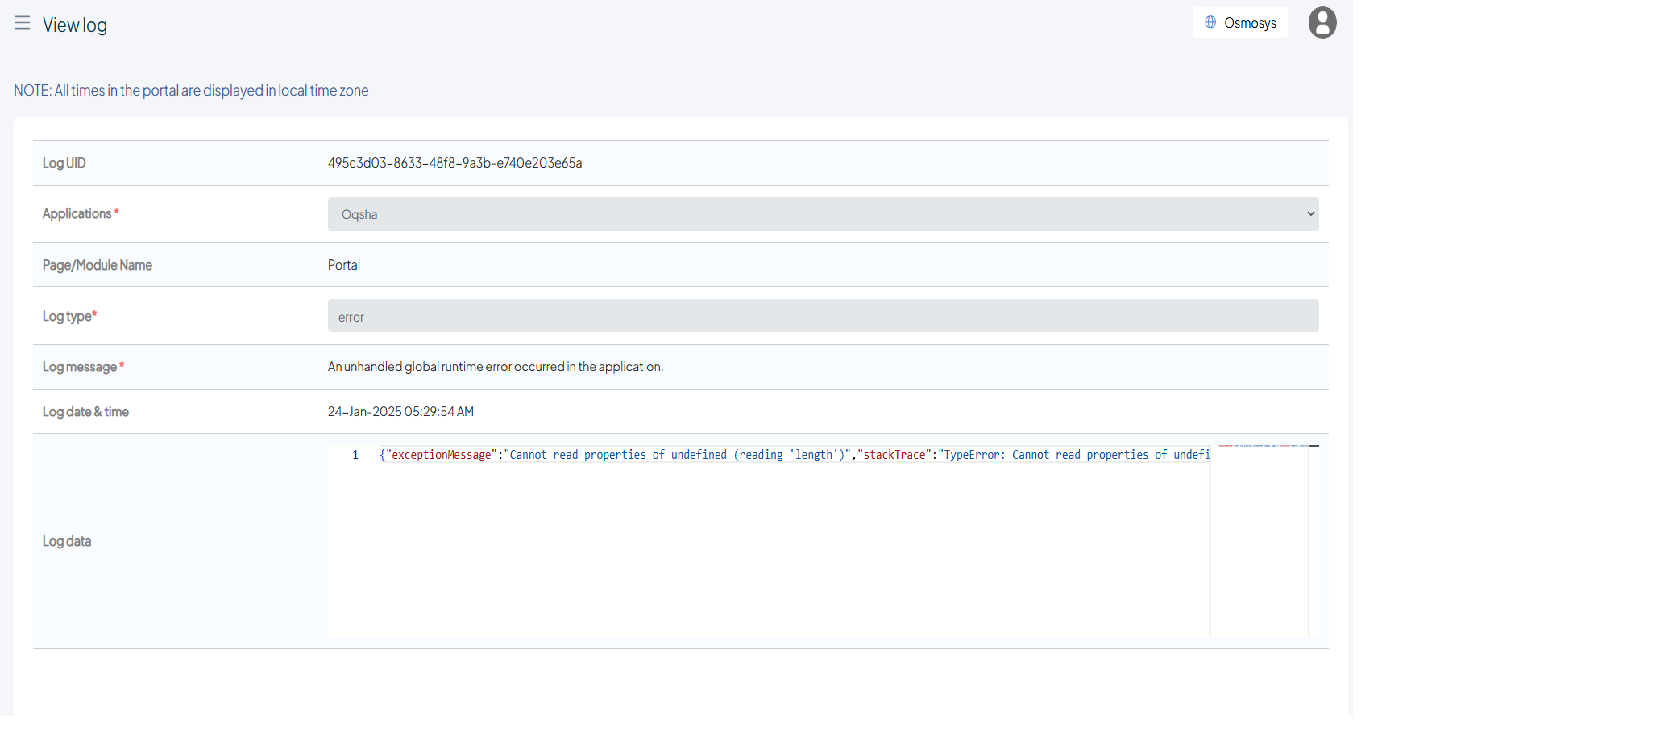Click the user profile avatar icon
The image size is (1679, 748).
[x=1322, y=23]
